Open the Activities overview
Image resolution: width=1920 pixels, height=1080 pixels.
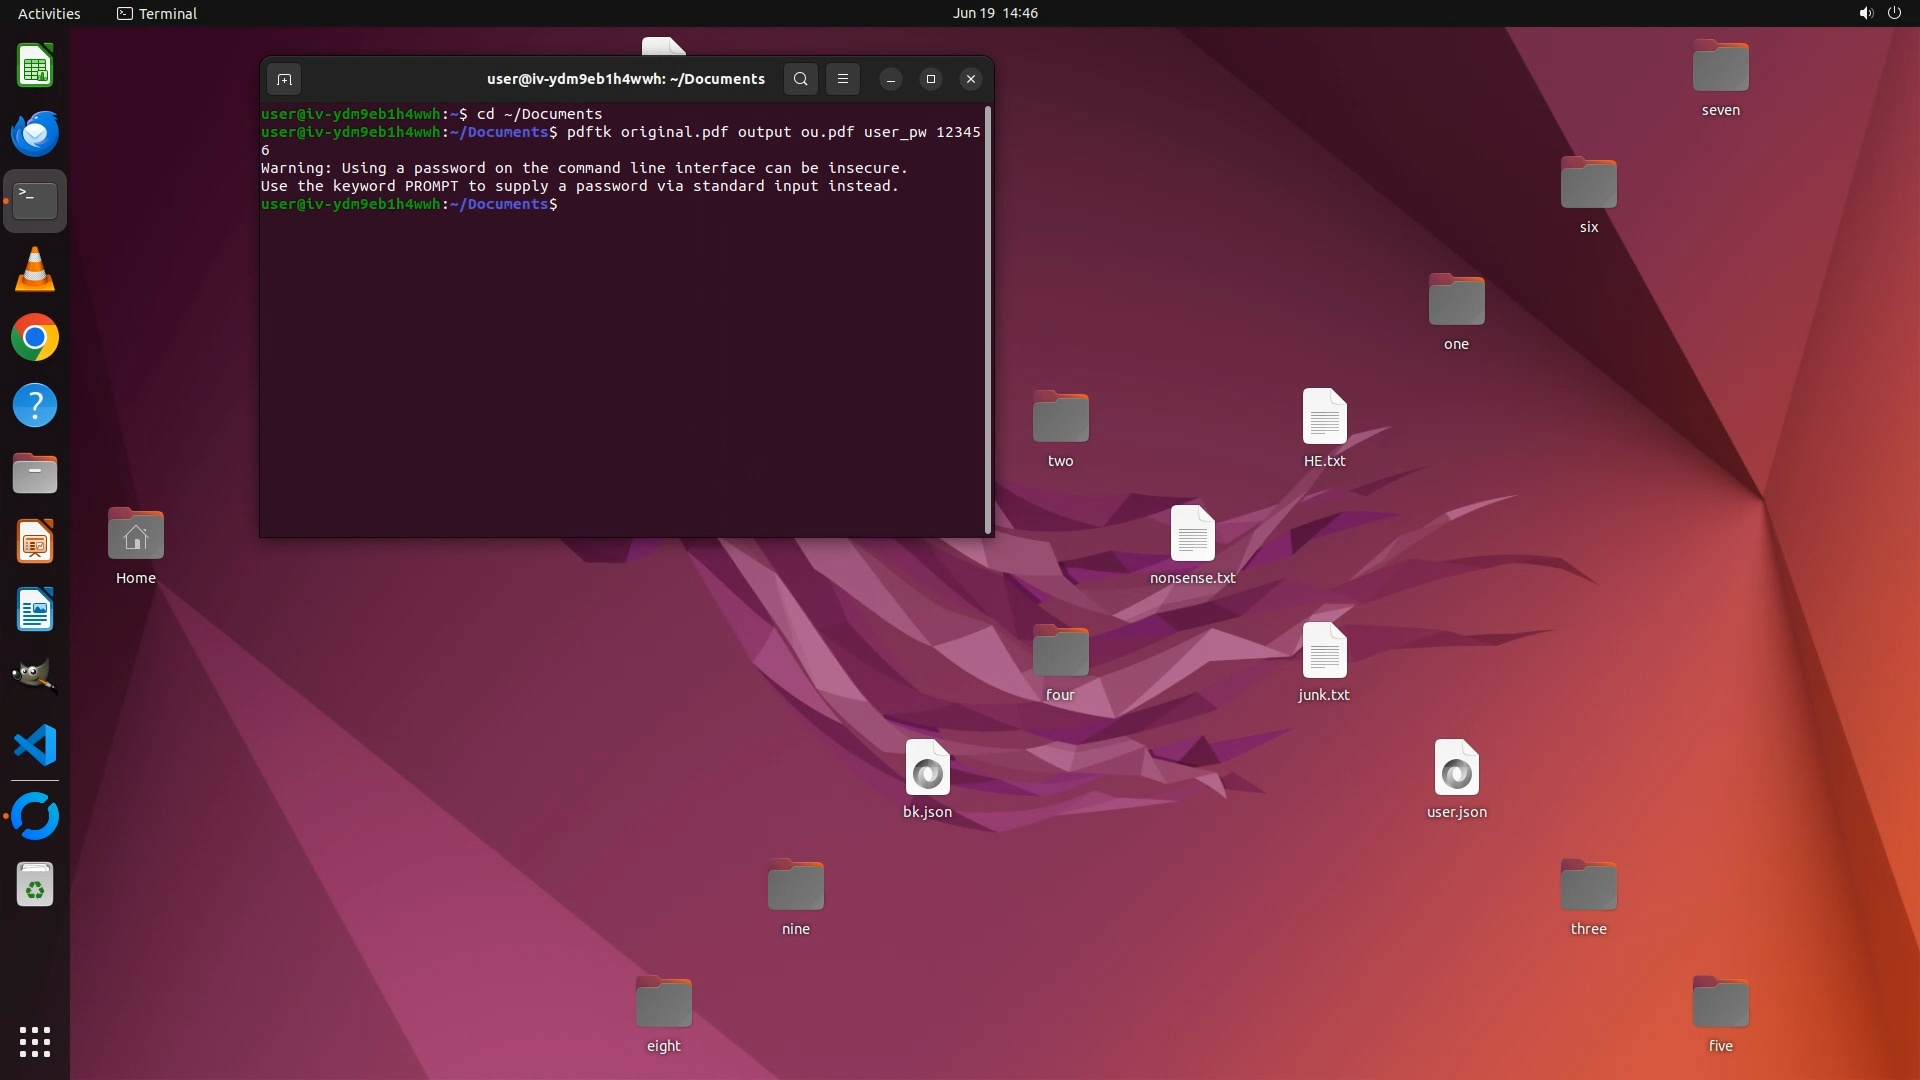[x=49, y=13]
